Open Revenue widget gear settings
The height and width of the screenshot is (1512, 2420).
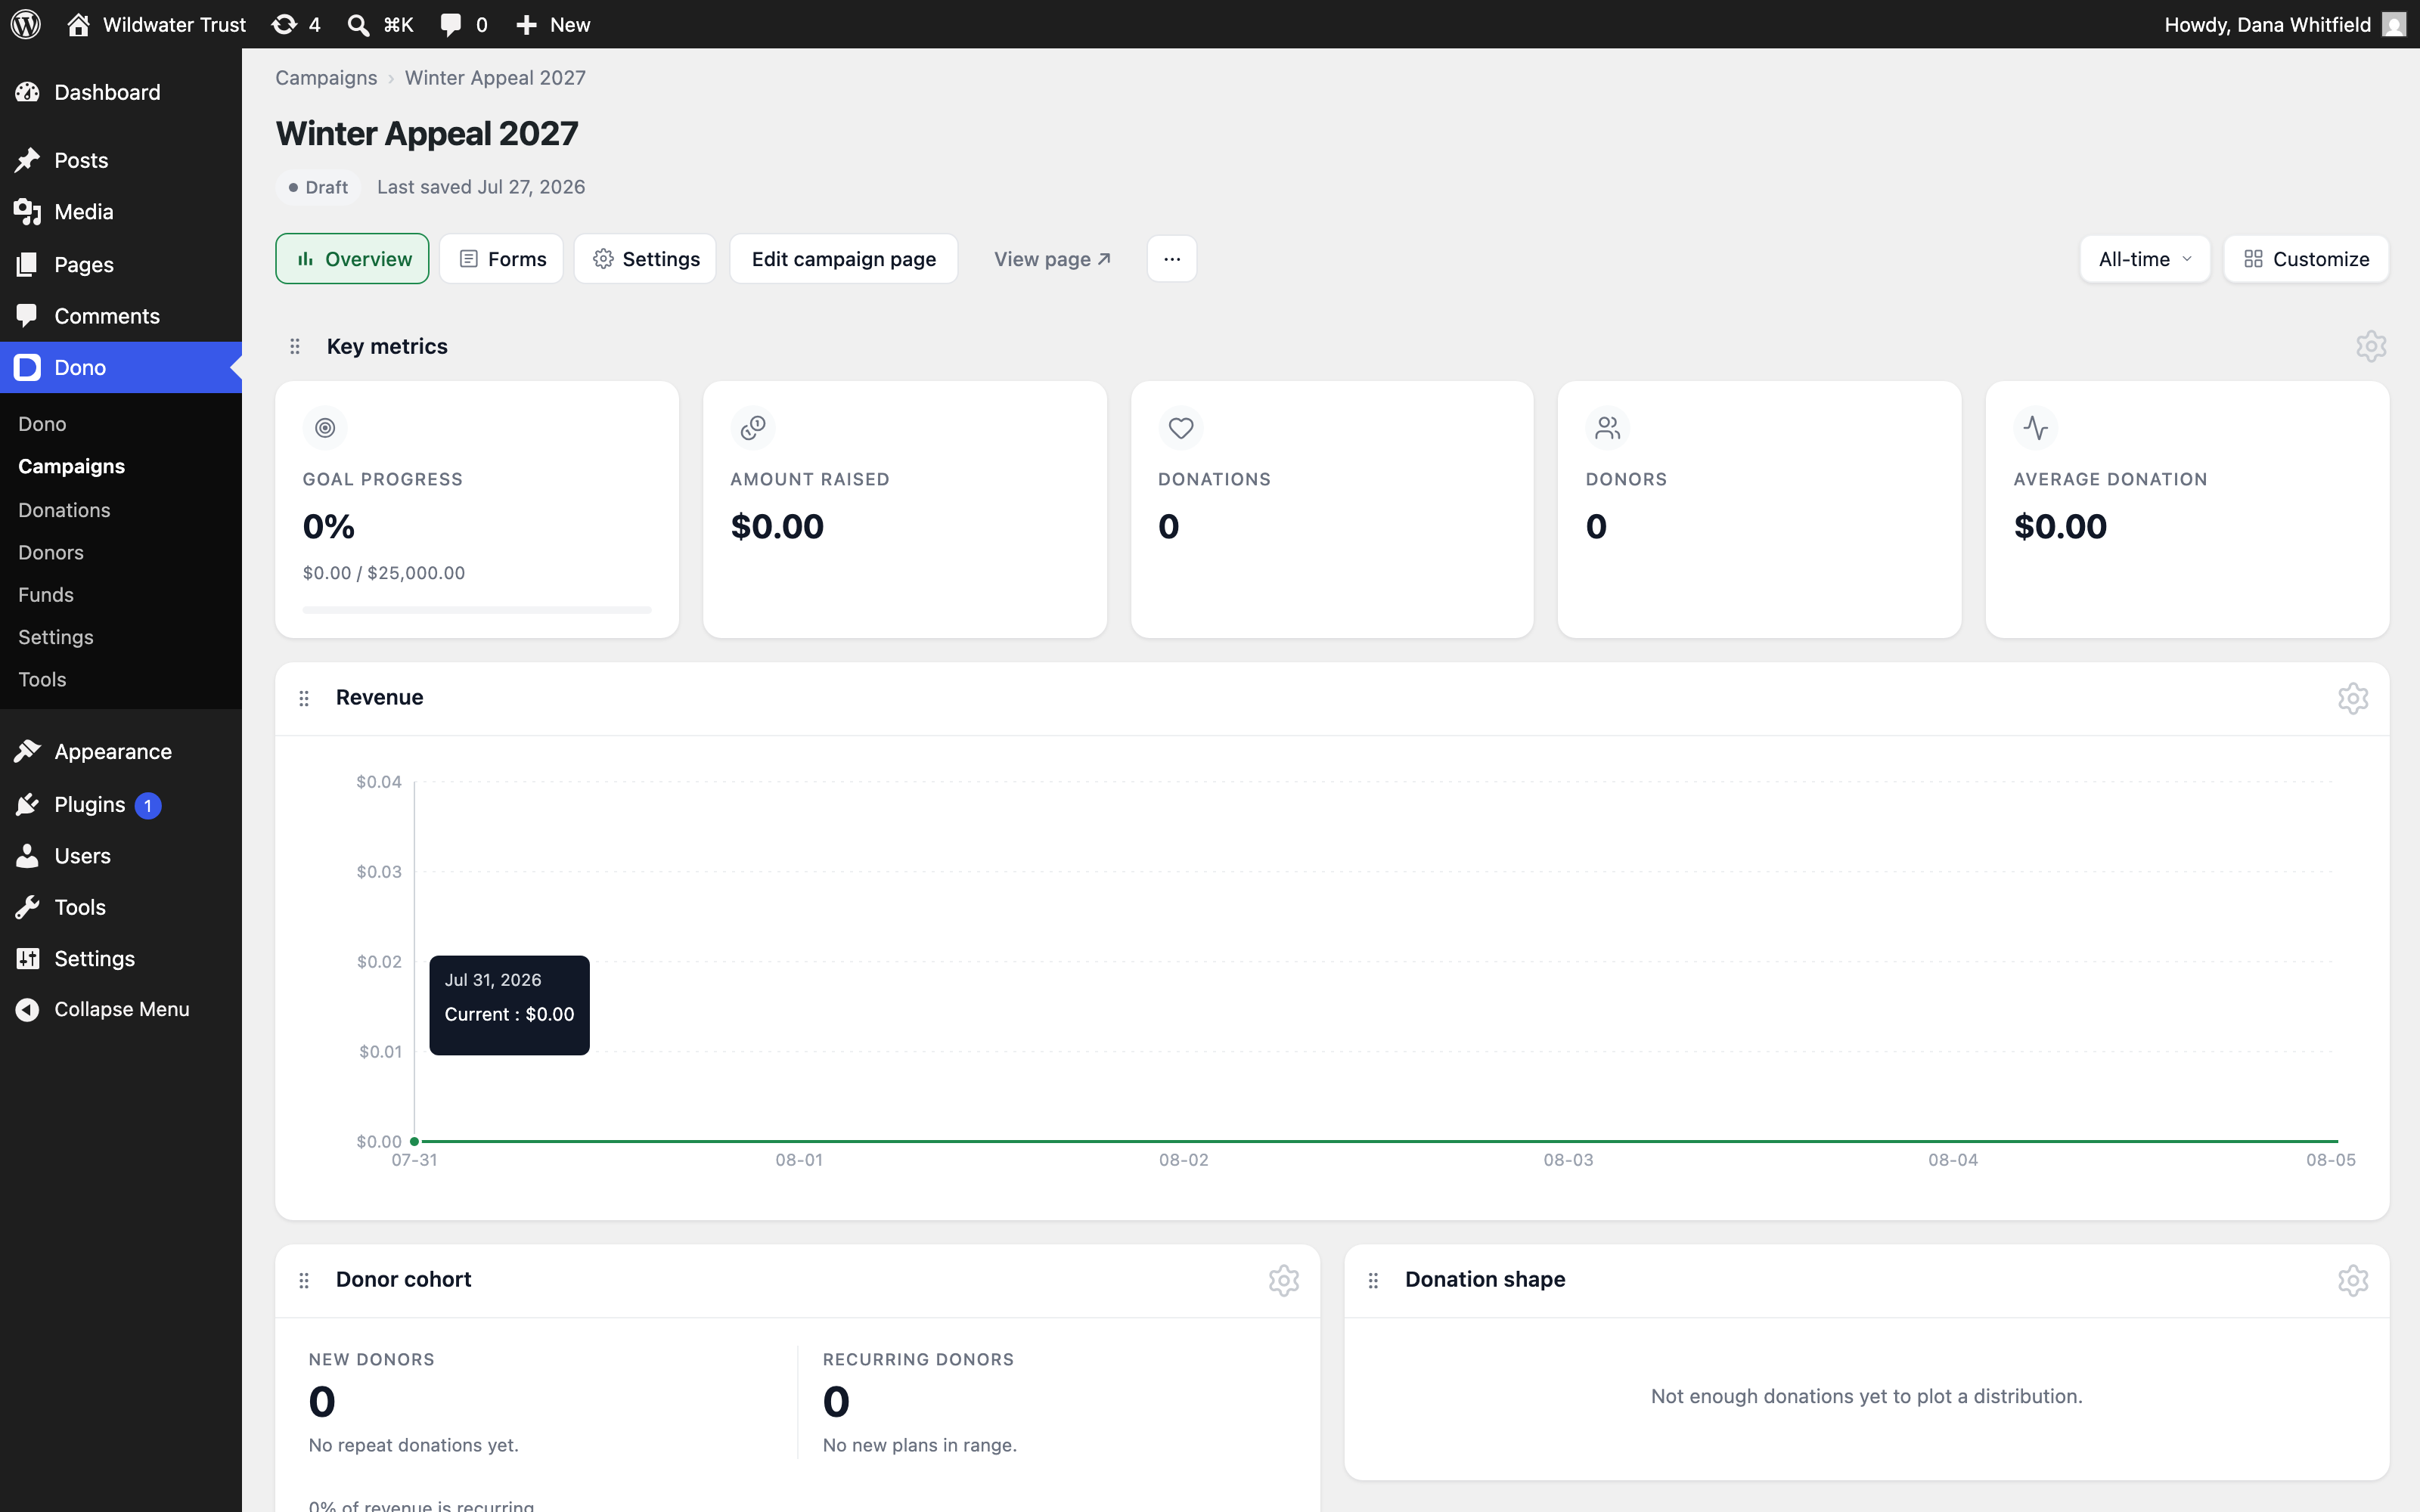click(2353, 698)
